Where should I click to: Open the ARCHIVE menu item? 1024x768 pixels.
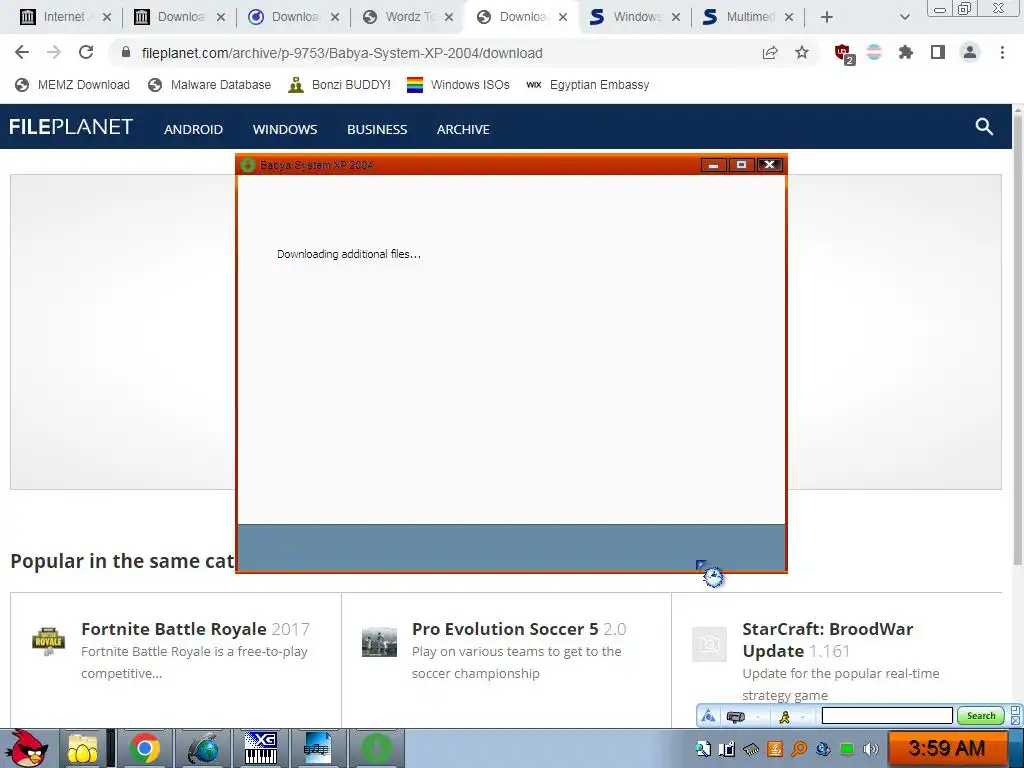463,129
